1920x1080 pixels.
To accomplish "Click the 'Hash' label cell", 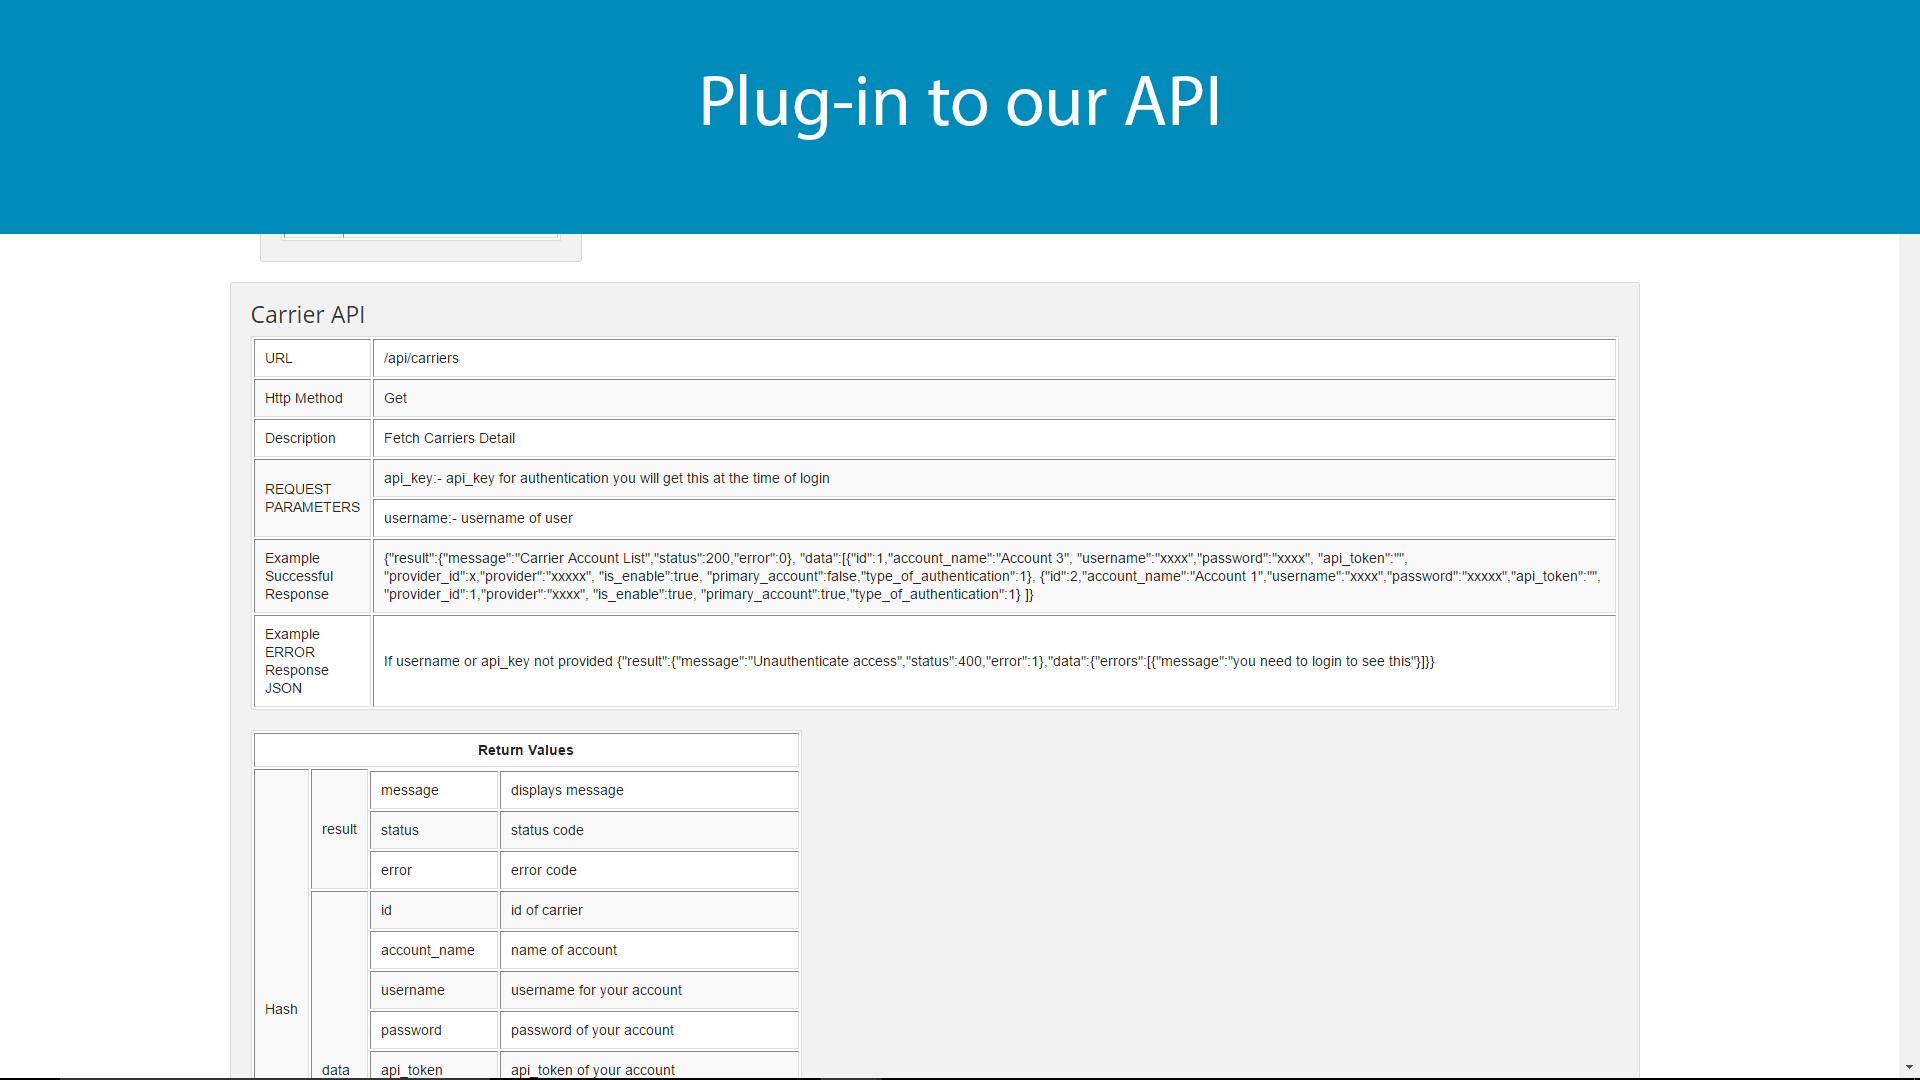I will (281, 1009).
